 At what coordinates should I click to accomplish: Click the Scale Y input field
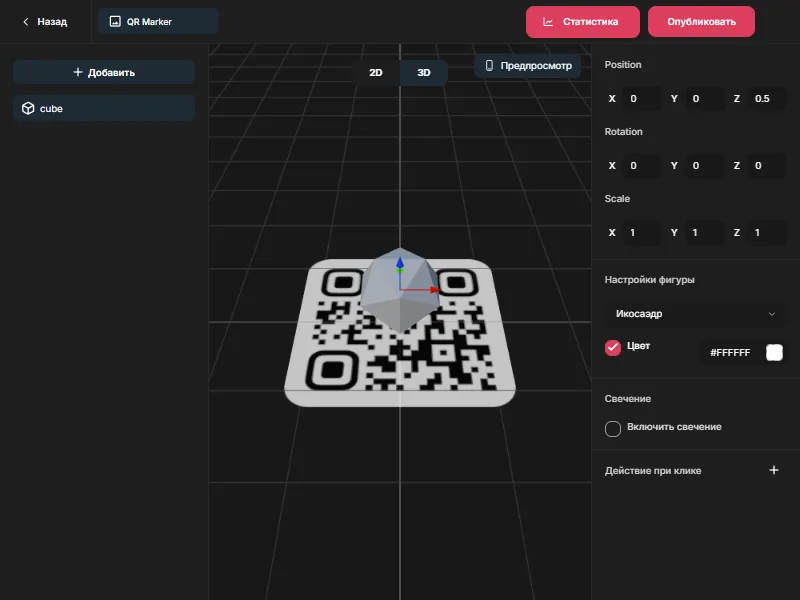point(704,232)
